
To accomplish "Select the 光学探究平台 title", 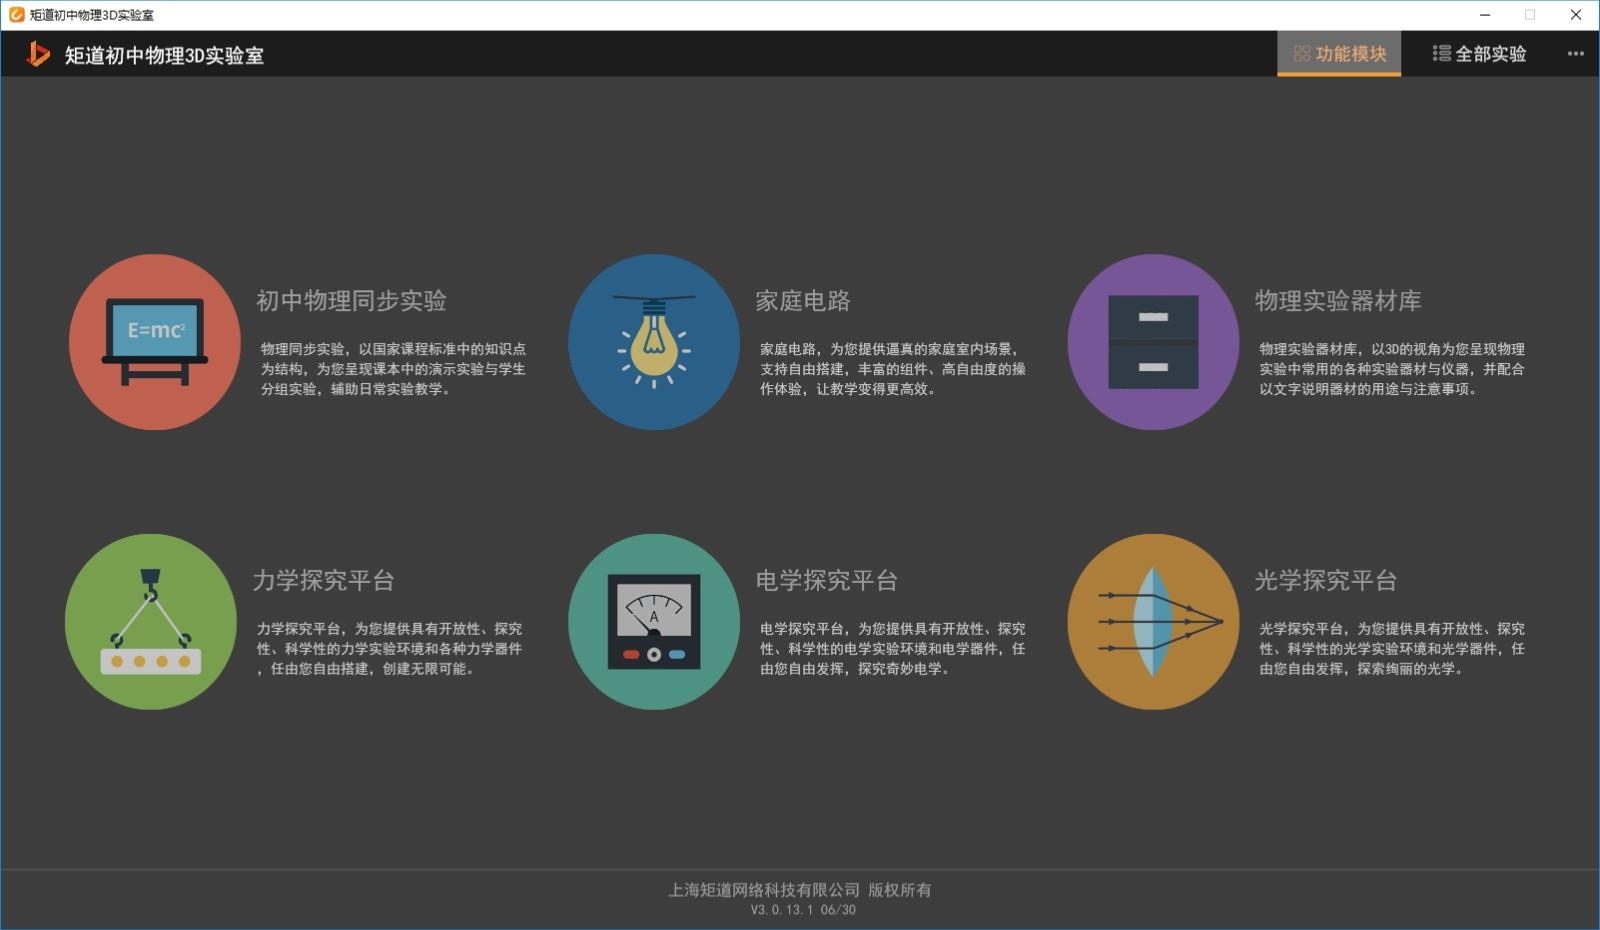I will (x=1326, y=580).
